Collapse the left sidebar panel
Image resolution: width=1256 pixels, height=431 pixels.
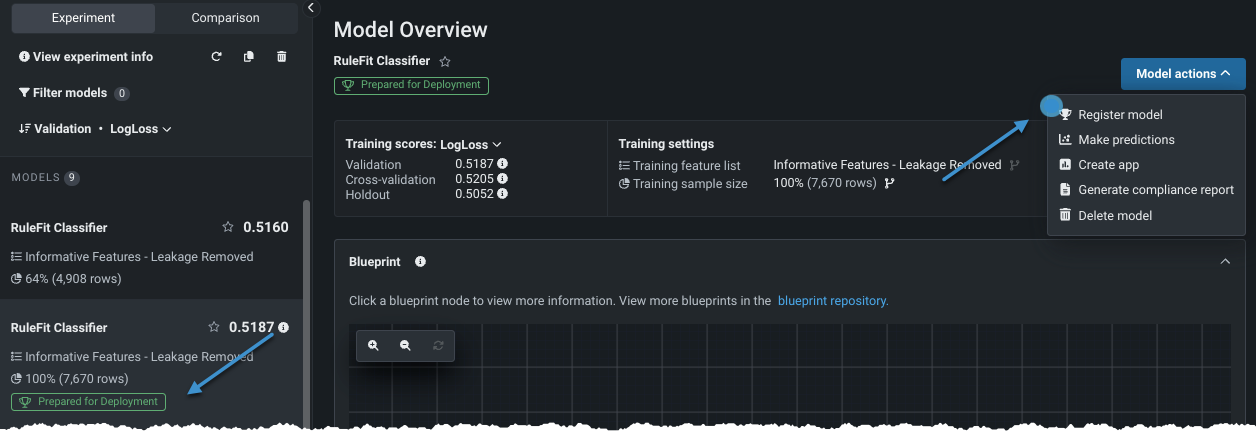click(311, 8)
